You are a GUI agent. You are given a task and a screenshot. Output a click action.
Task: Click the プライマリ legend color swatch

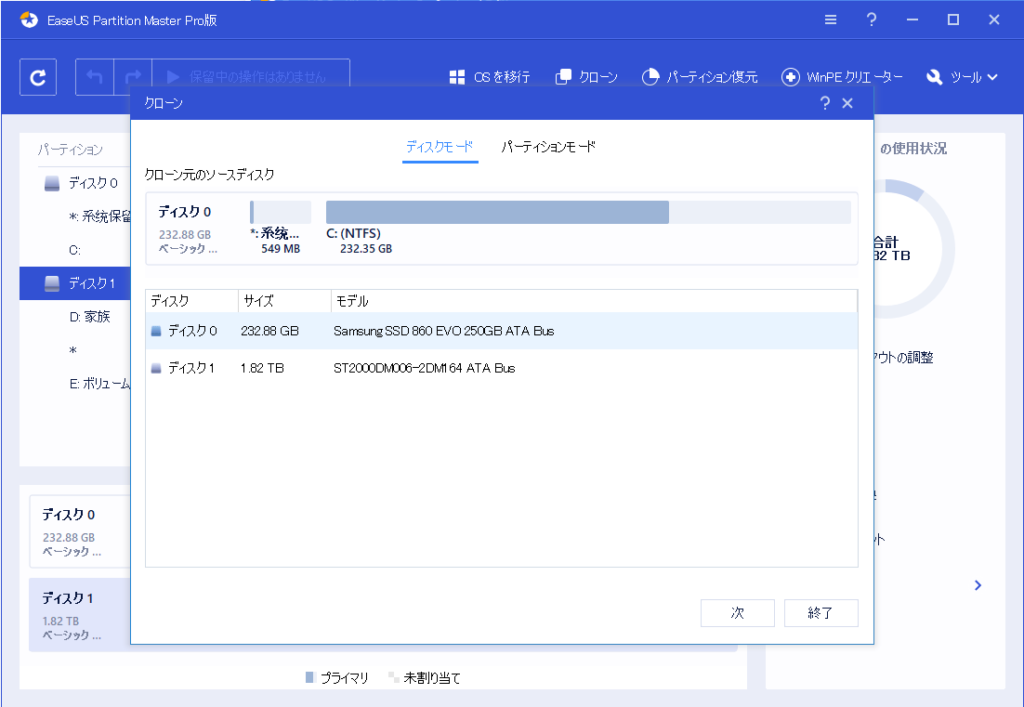[310, 678]
